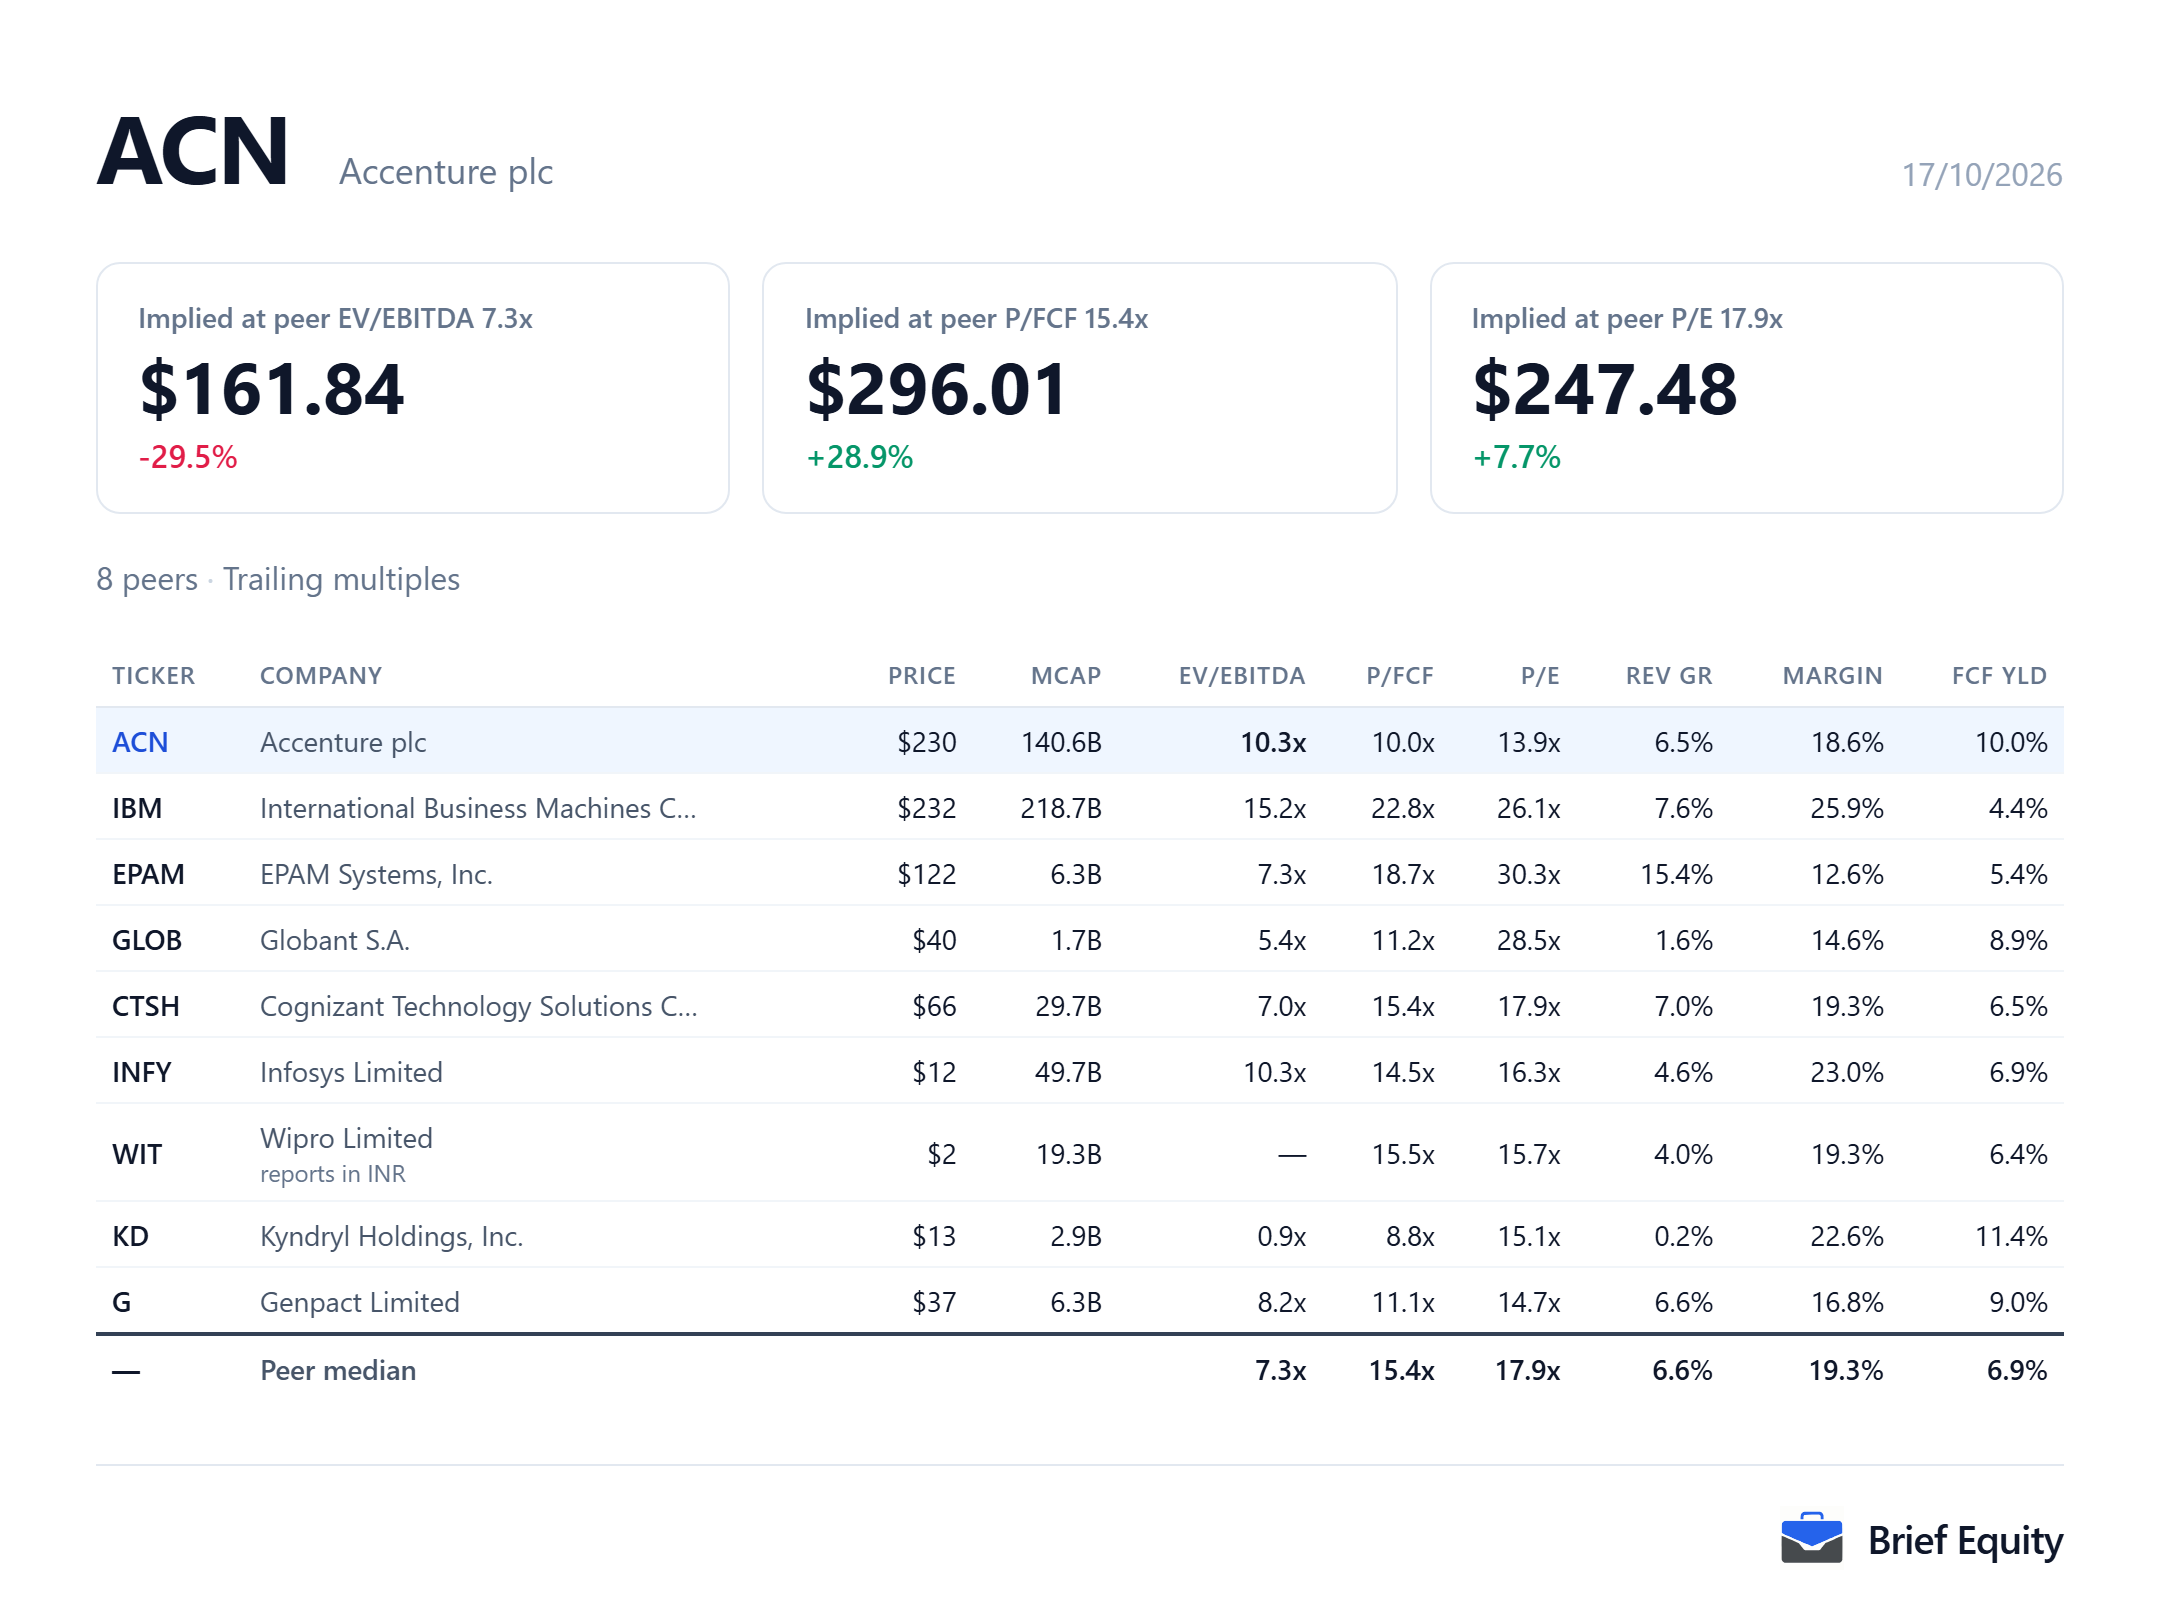The image size is (2160, 1618).
Task: Click the MCAP column header
Action: [x=1066, y=676]
